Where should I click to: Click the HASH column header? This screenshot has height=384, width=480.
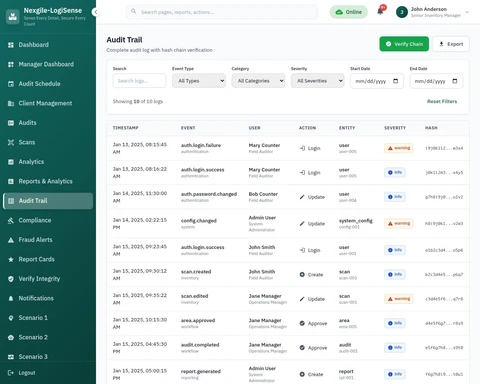431,128
